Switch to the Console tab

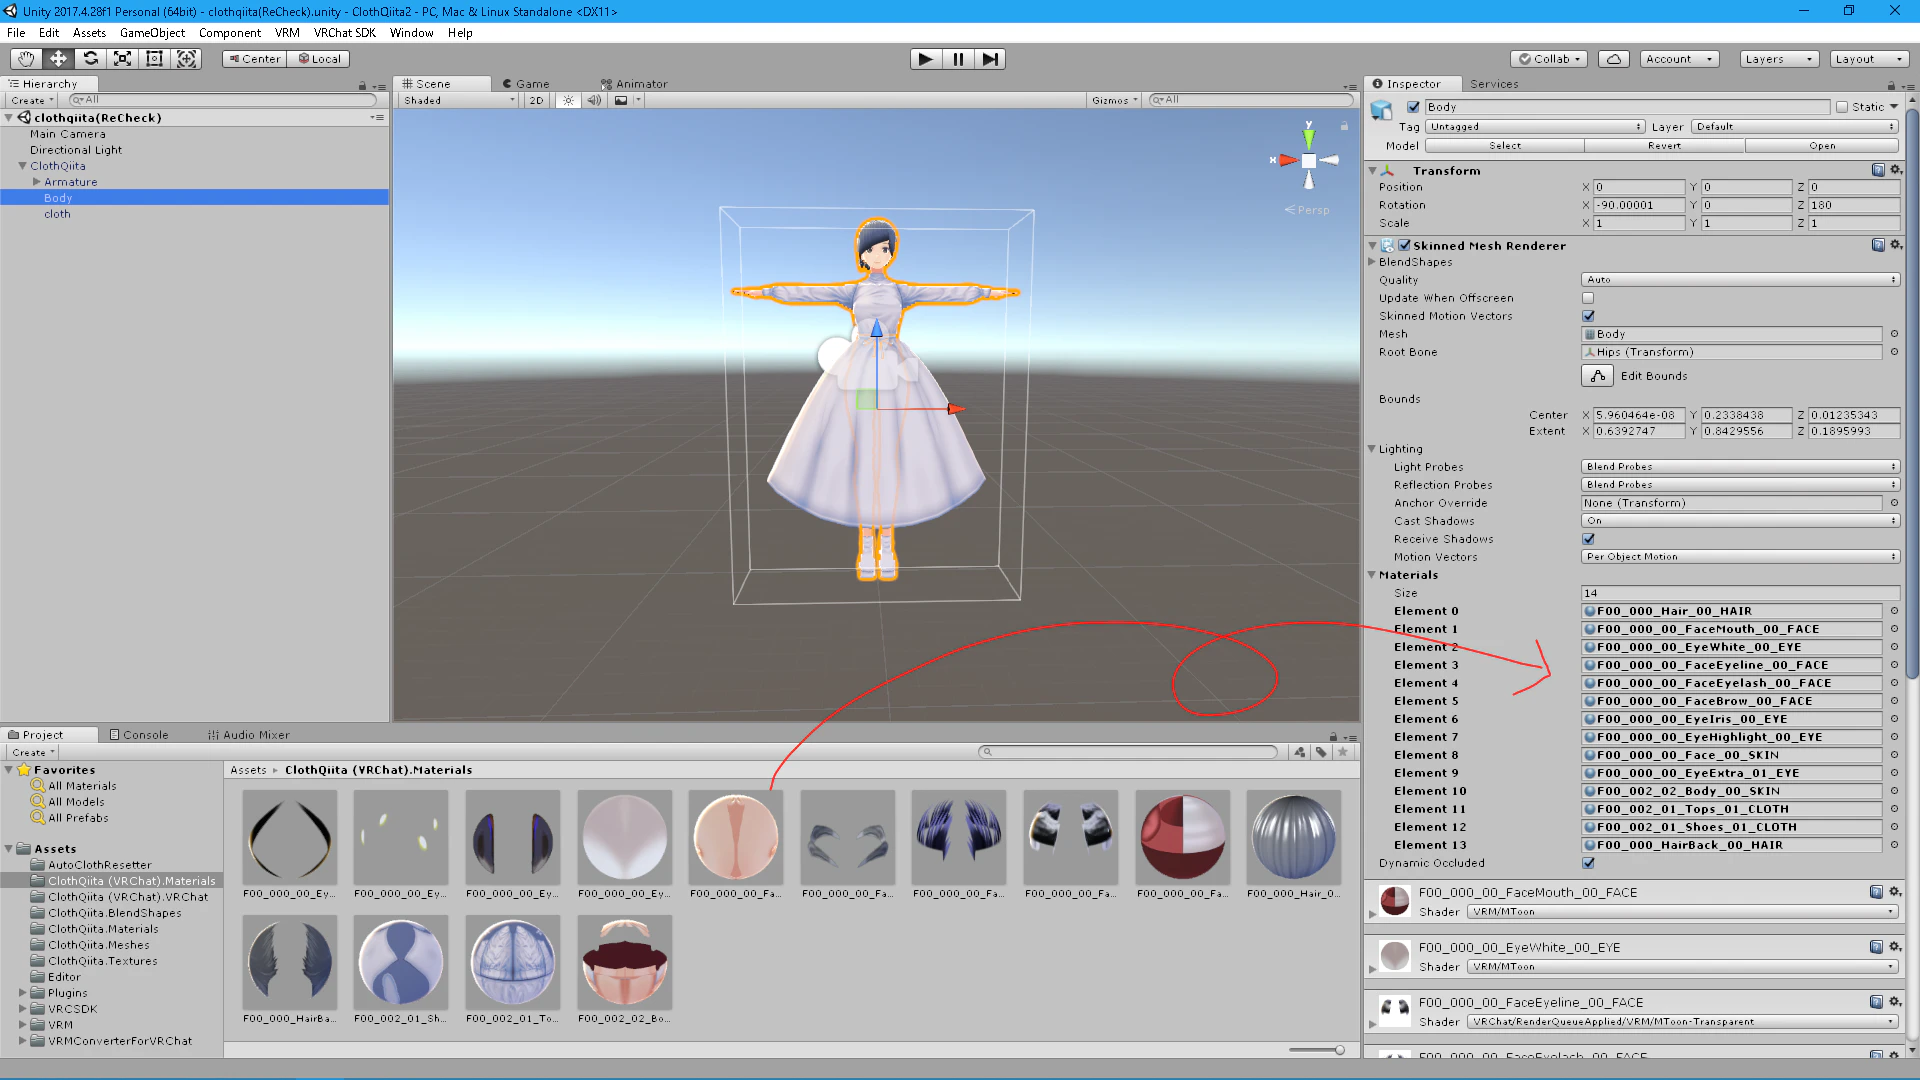(139, 735)
